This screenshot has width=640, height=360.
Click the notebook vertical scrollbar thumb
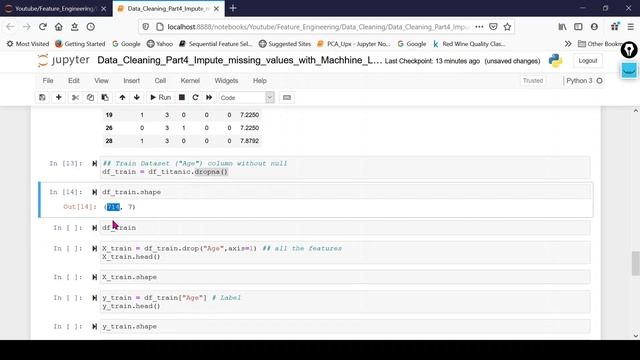[636, 264]
